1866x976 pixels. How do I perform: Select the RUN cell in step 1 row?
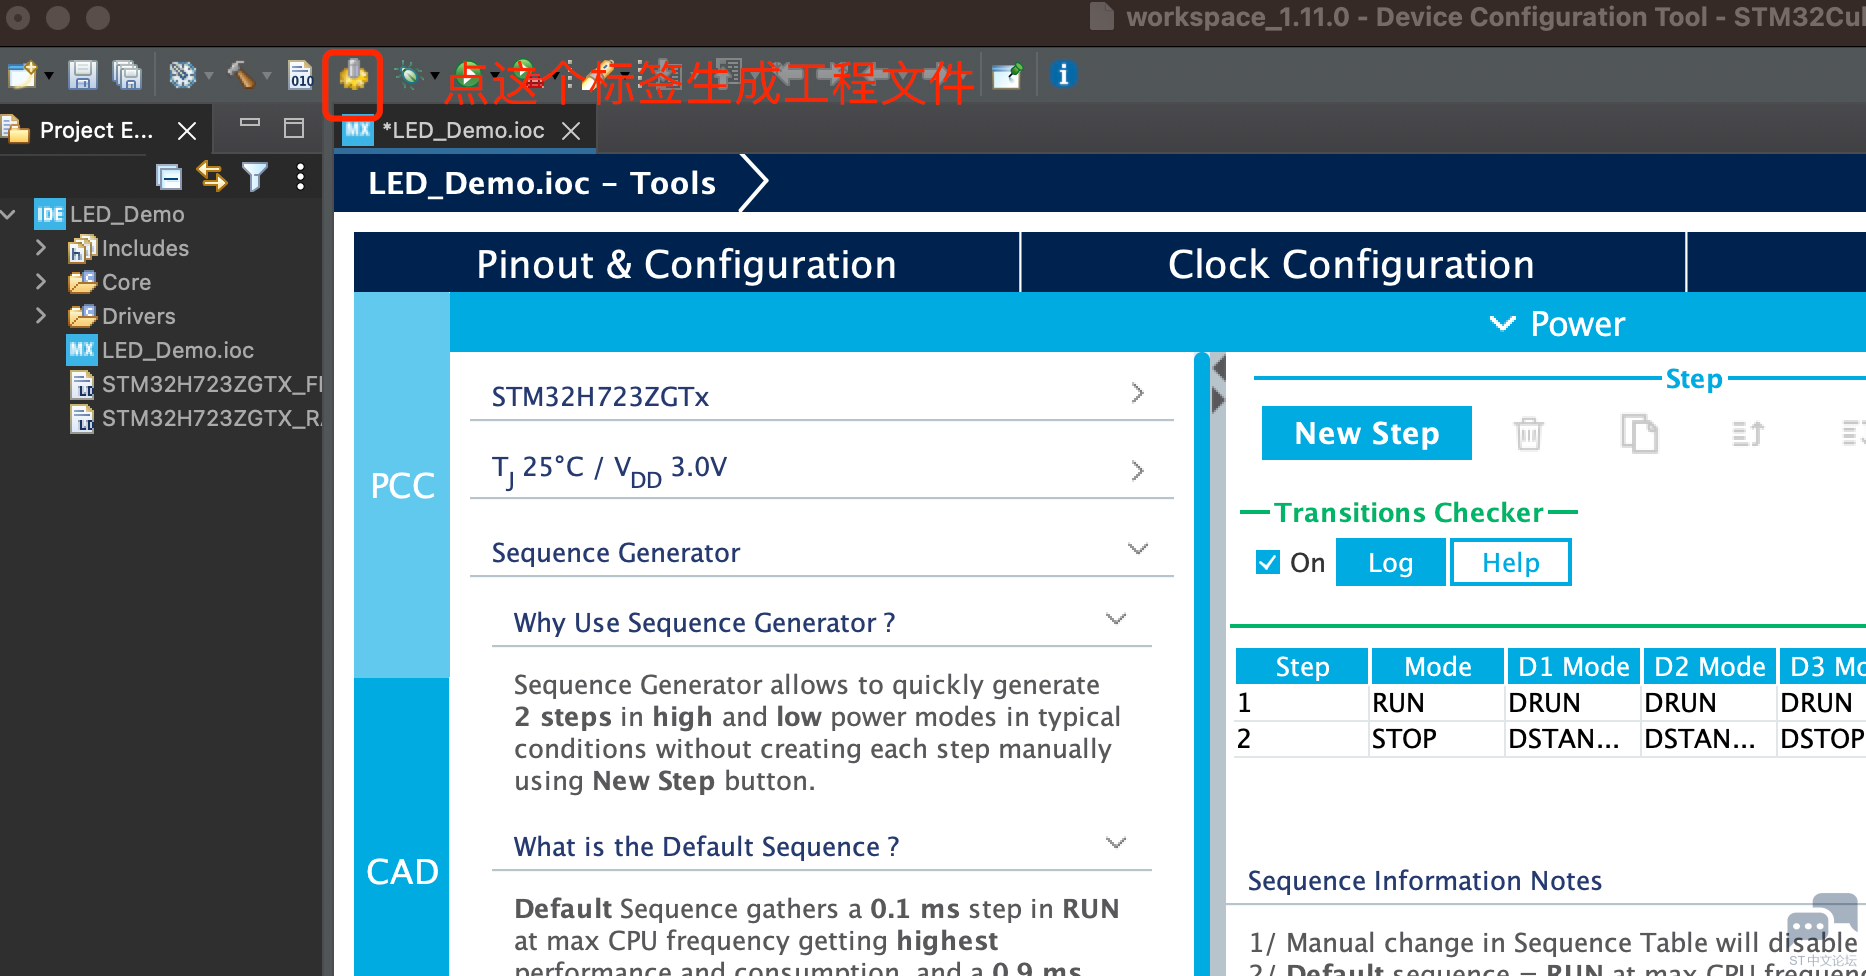[1437, 703]
